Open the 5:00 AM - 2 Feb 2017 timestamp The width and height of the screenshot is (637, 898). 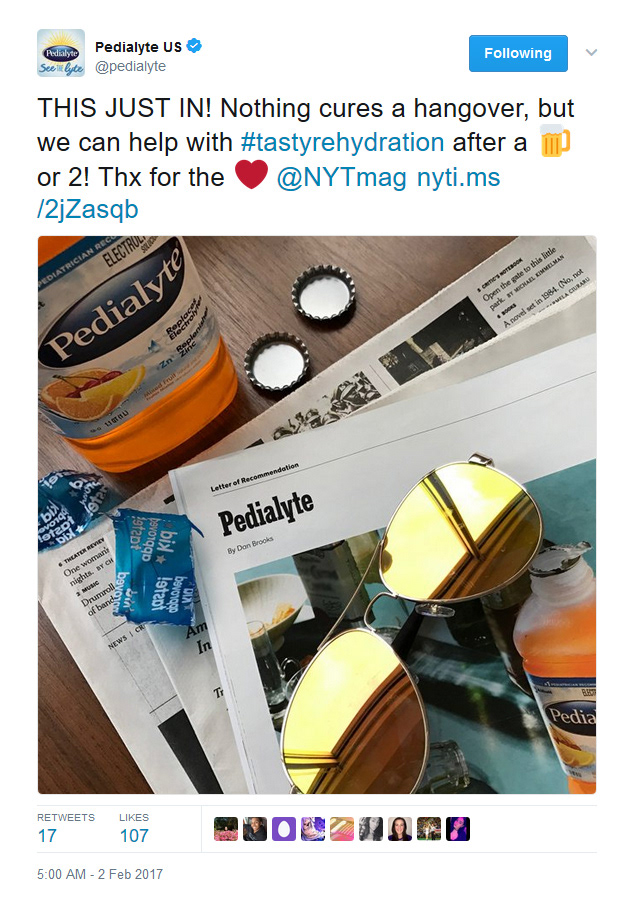point(100,874)
